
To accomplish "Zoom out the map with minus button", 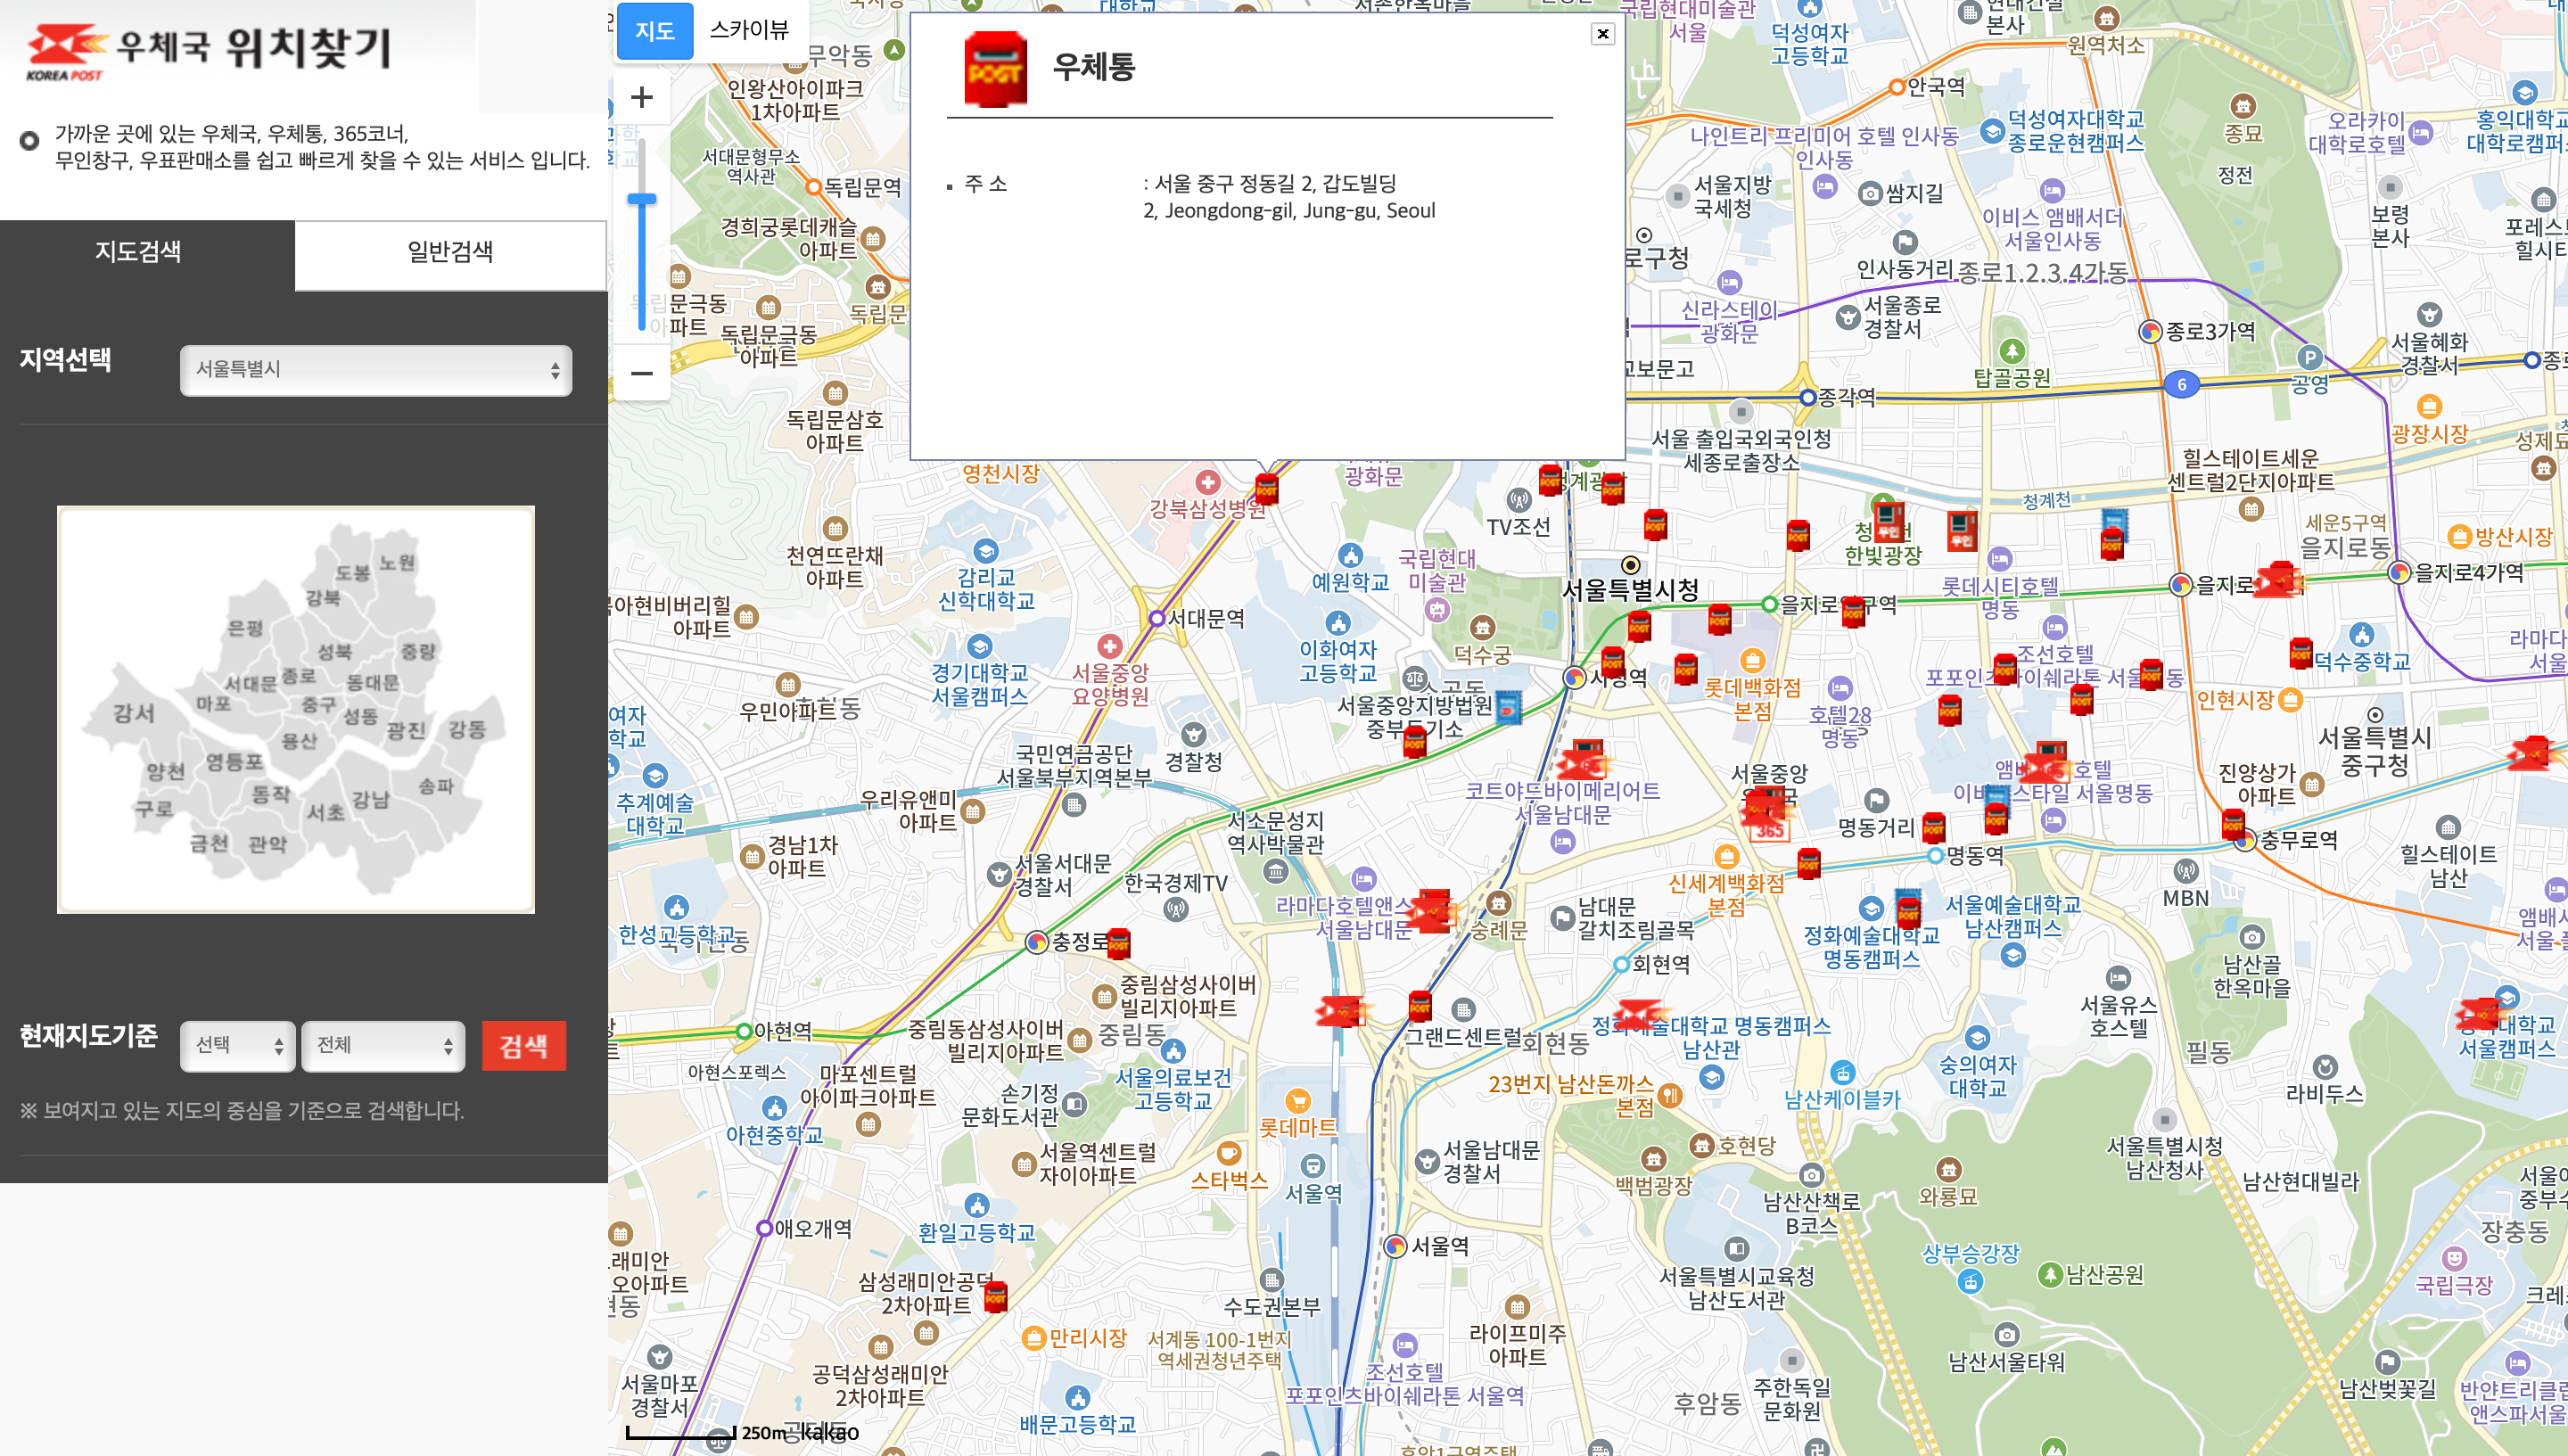I will click(x=642, y=374).
